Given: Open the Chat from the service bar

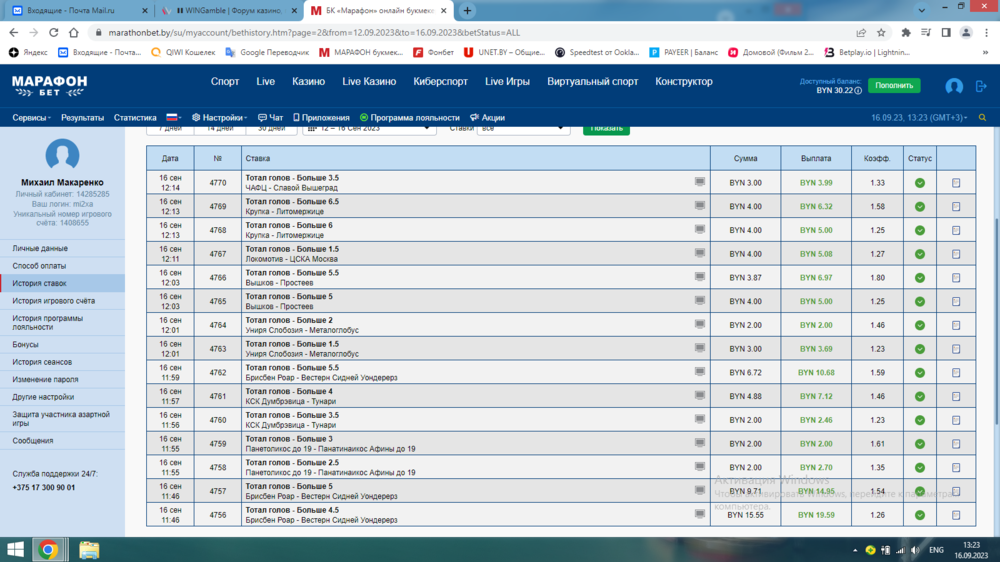Looking at the screenshot, I should [x=270, y=118].
